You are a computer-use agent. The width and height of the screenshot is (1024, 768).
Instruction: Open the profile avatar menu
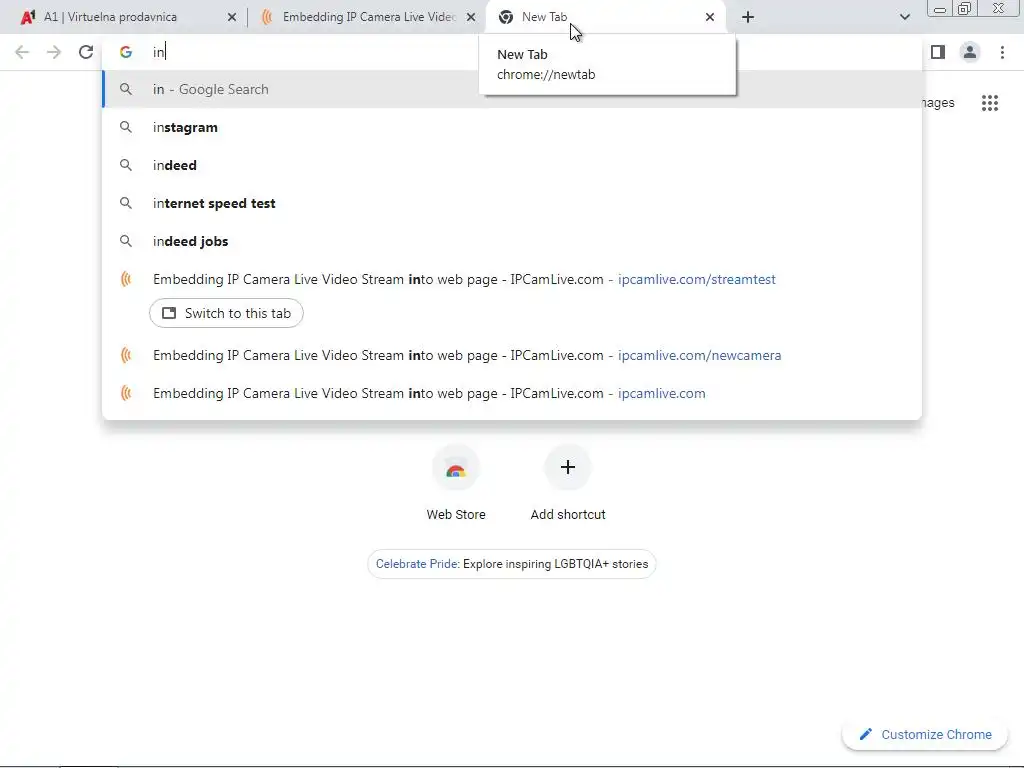(x=970, y=52)
